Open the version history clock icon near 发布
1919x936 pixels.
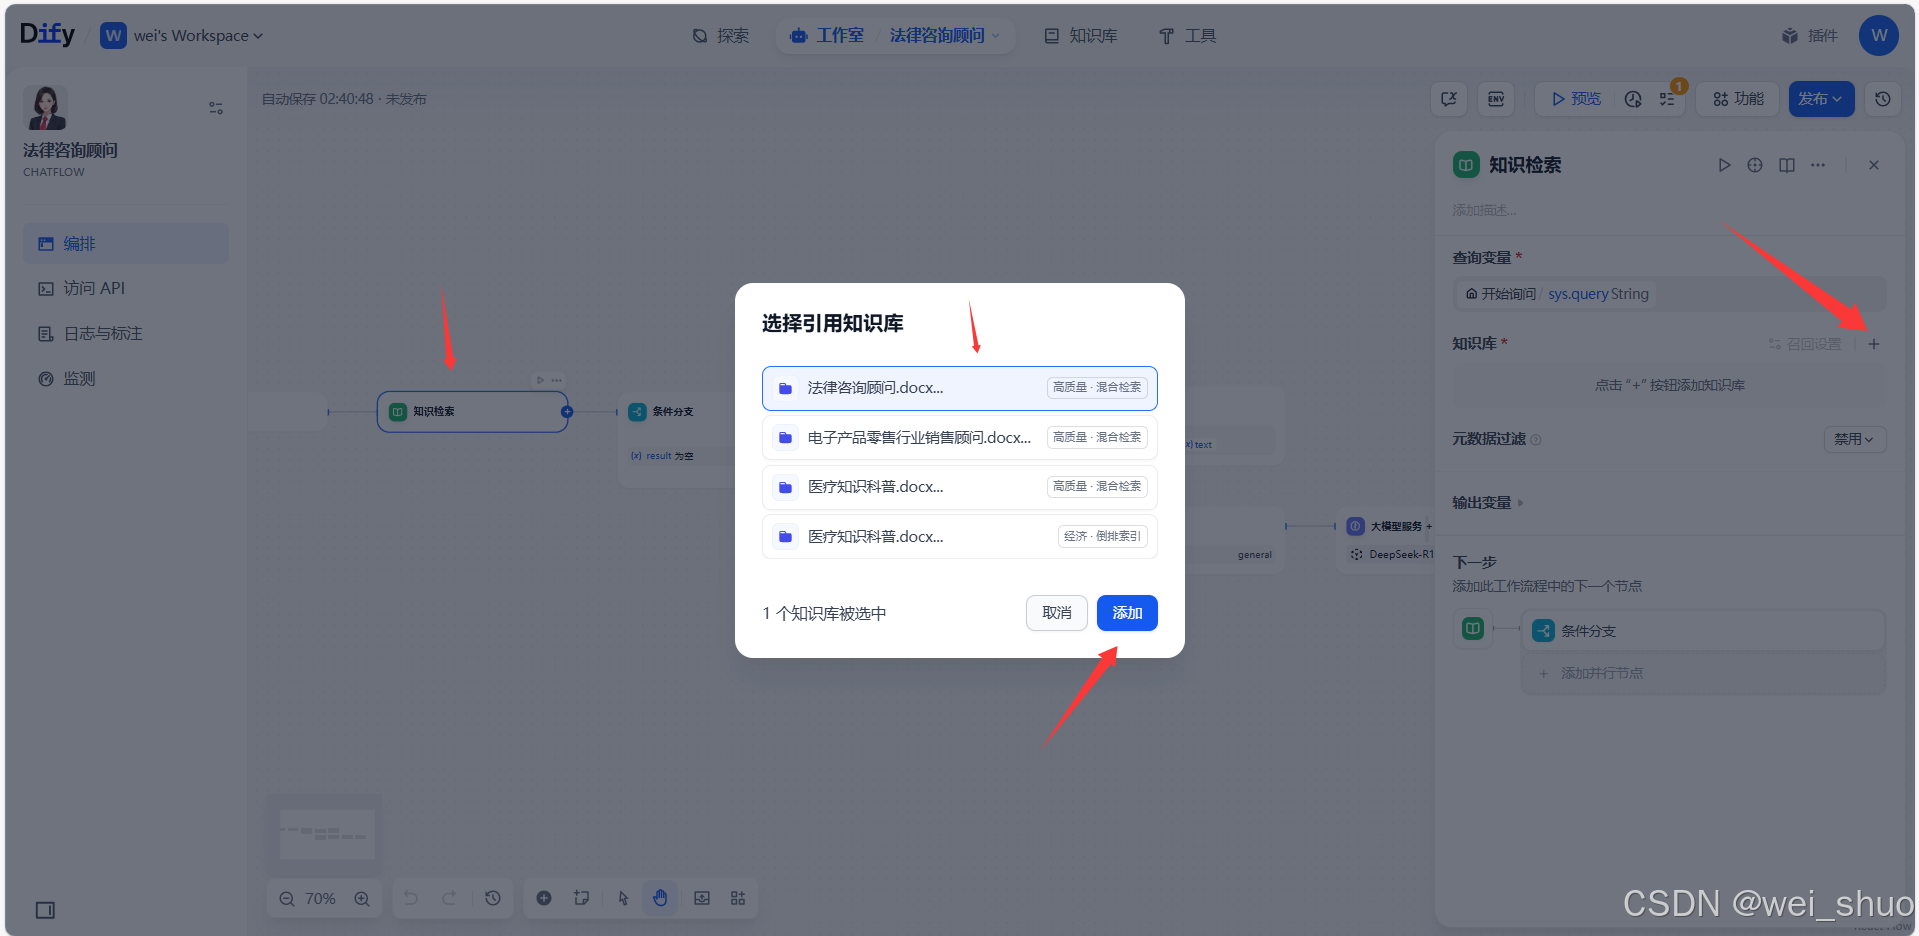pos(1883,99)
